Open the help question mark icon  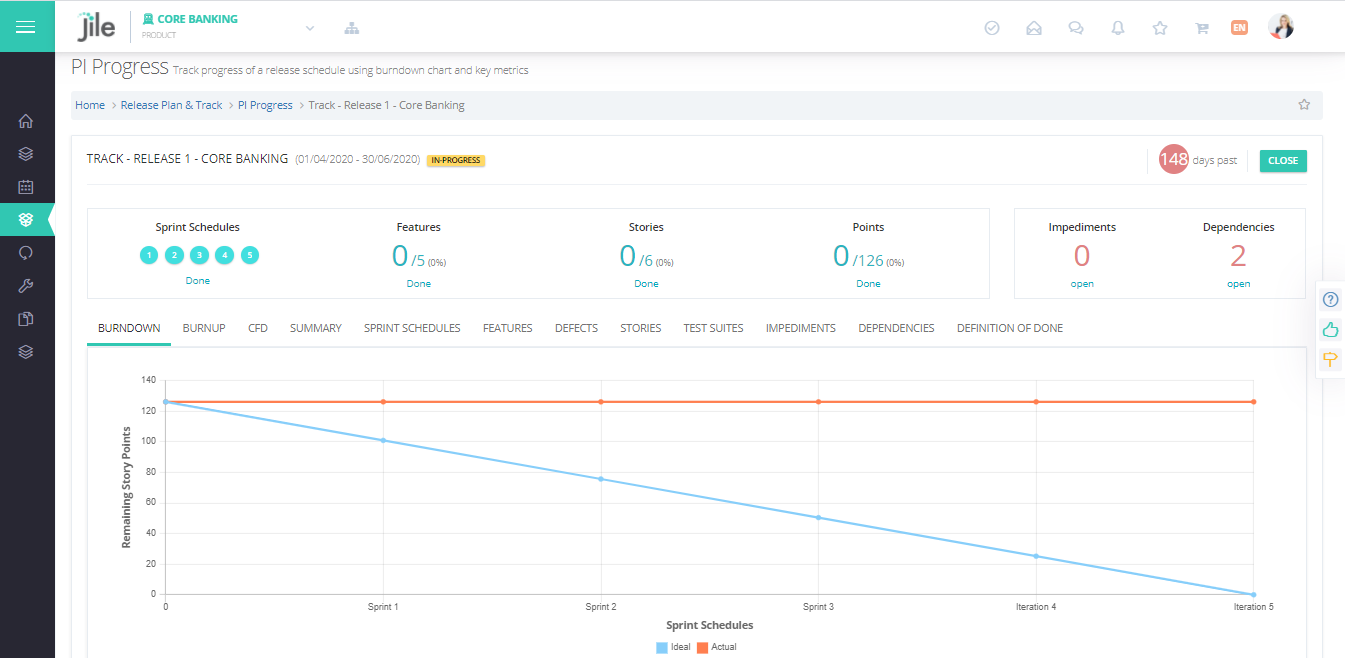pyautogui.click(x=1330, y=300)
